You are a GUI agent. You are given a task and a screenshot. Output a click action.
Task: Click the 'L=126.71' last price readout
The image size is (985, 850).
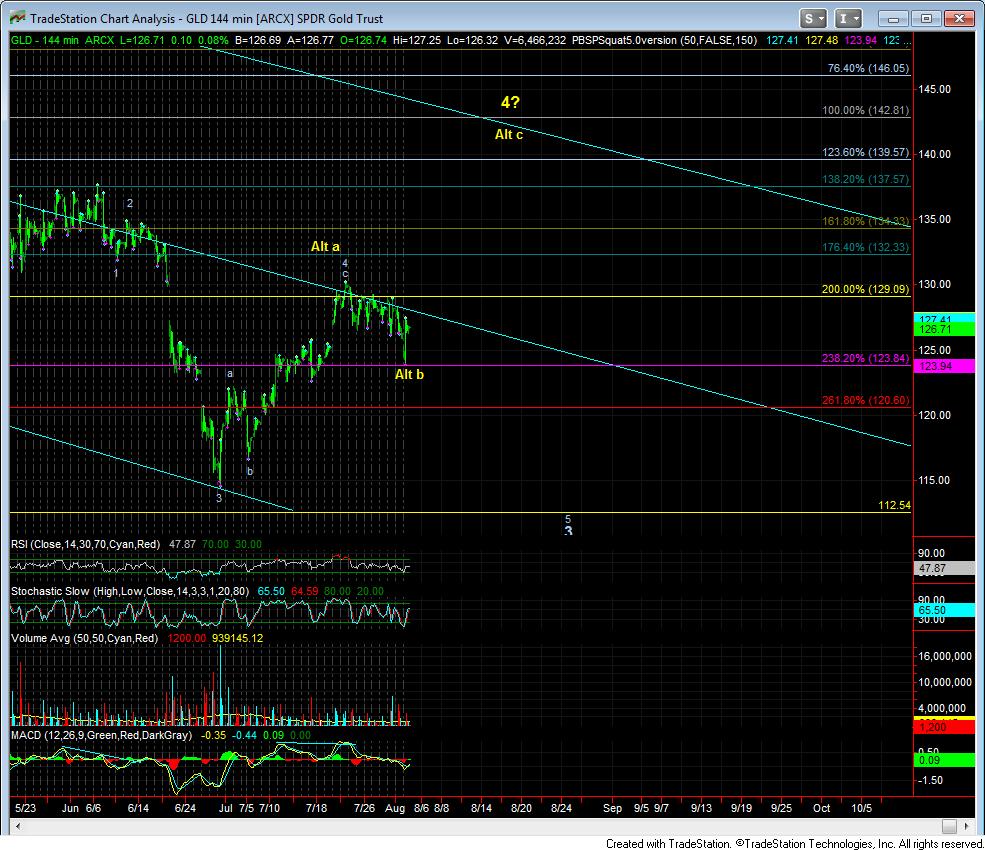(x=142, y=40)
